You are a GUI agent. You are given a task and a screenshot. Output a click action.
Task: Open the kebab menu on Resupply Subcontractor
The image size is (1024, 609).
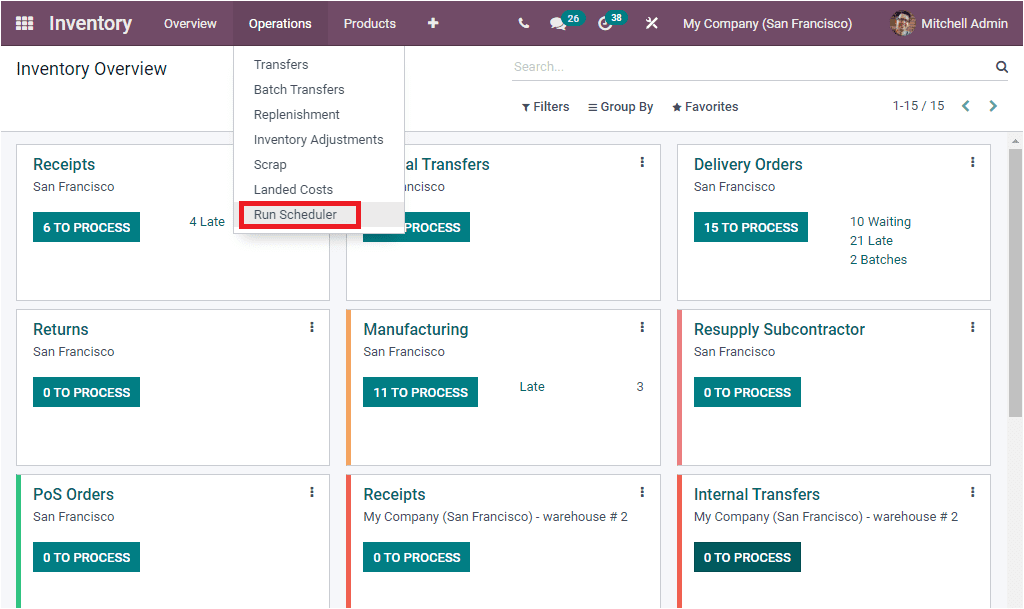[x=972, y=326]
